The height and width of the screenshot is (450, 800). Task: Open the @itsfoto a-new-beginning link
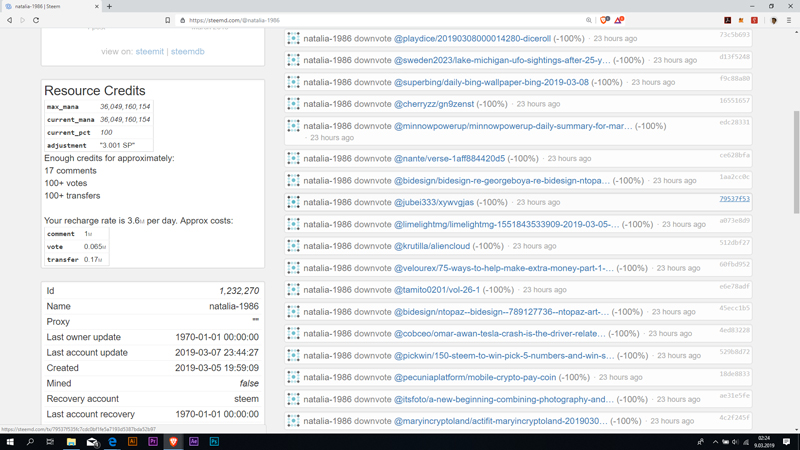[504, 399]
